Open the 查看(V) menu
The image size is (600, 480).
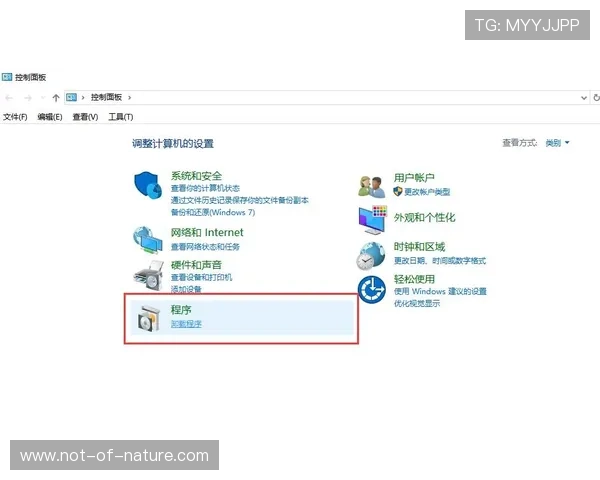click(85, 117)
